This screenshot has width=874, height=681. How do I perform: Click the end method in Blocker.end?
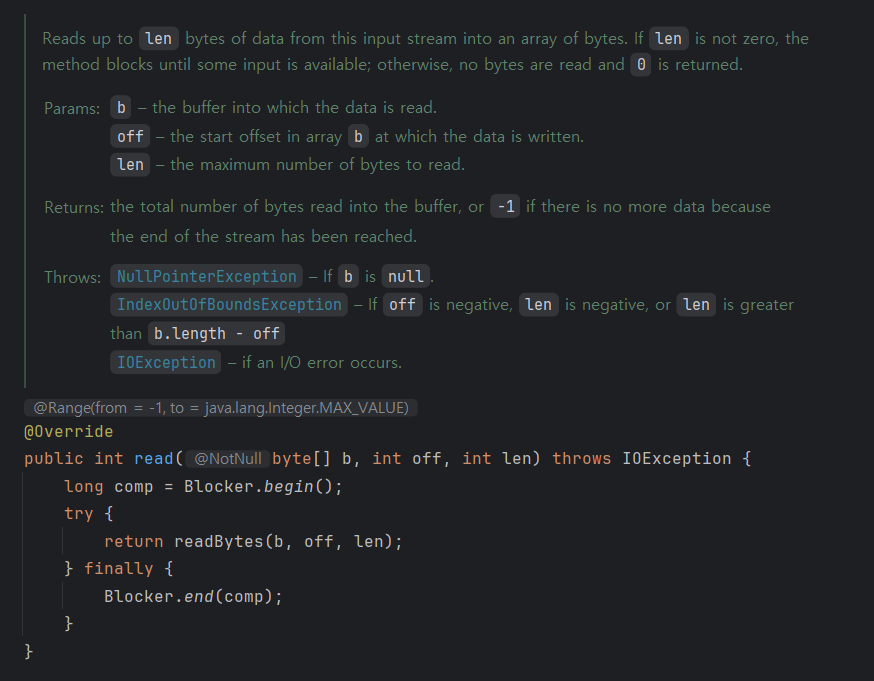pyautogui.click(x=199, y=597)
